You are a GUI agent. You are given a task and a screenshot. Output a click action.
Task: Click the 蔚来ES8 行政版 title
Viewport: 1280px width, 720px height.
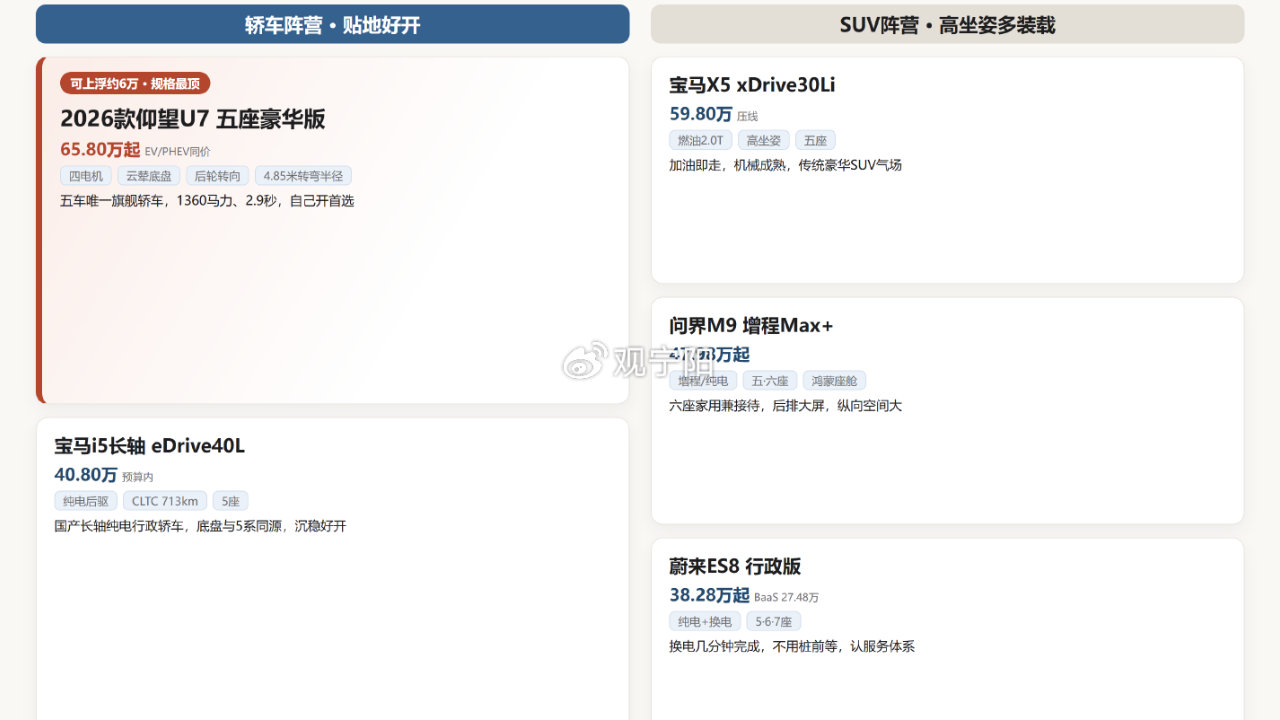pyautogui.click(x=735, y=567)
